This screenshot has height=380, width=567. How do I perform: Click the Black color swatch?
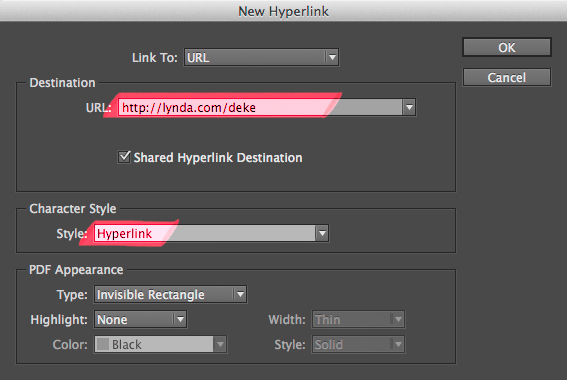103,344
